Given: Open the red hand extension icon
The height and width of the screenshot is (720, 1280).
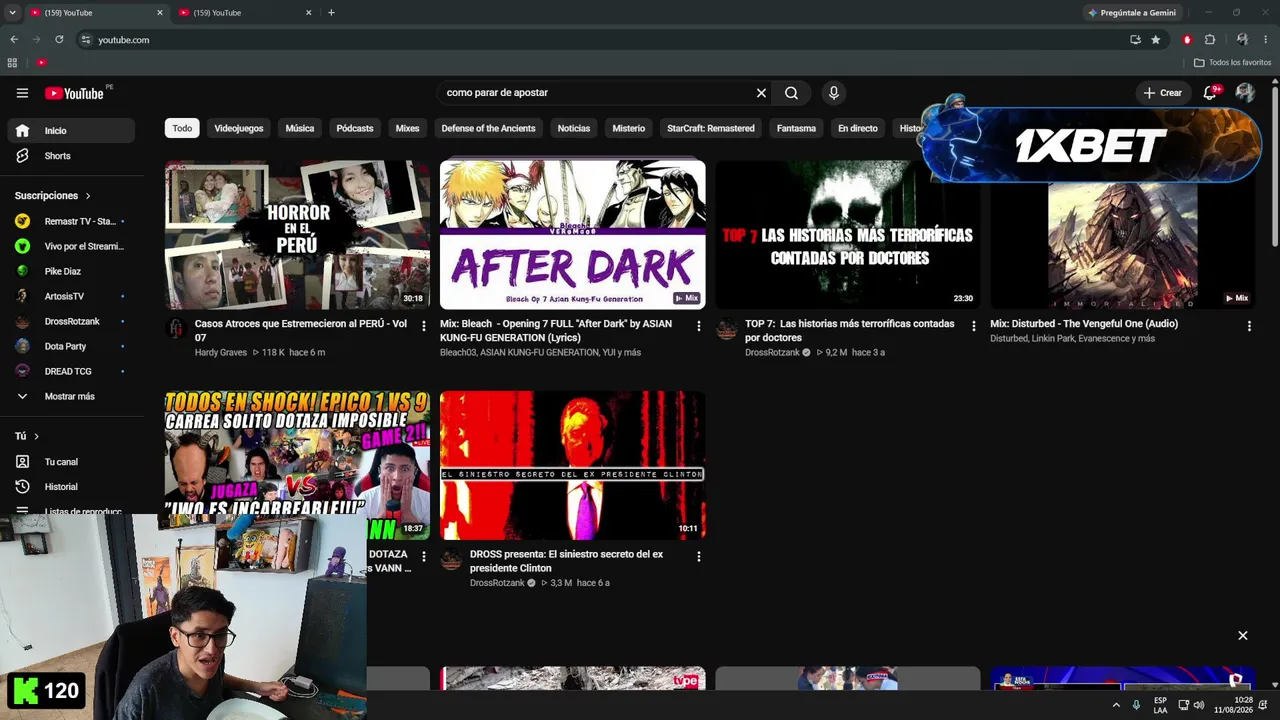Looking at the screenshot, I should coord(1187,40).
